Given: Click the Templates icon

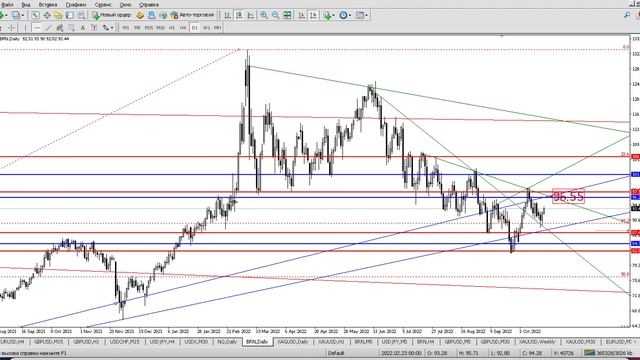Looking at the screenshot, I should 360,15.
